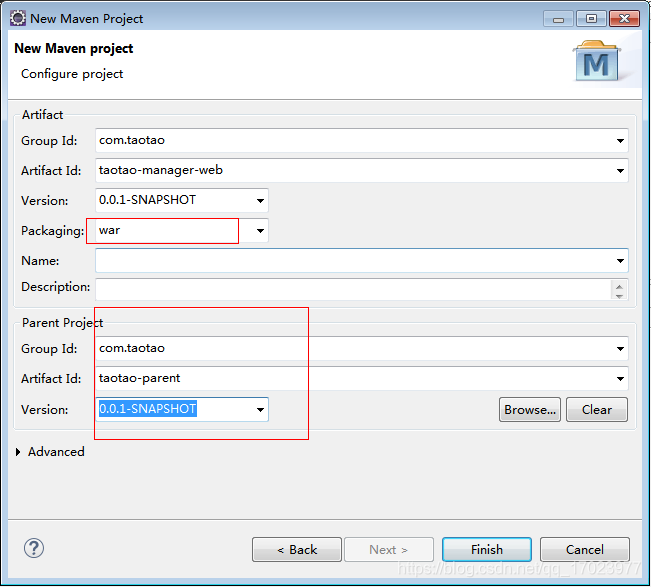
Task: Open the Artifact Version dropdown arrow
Action: 260,201
